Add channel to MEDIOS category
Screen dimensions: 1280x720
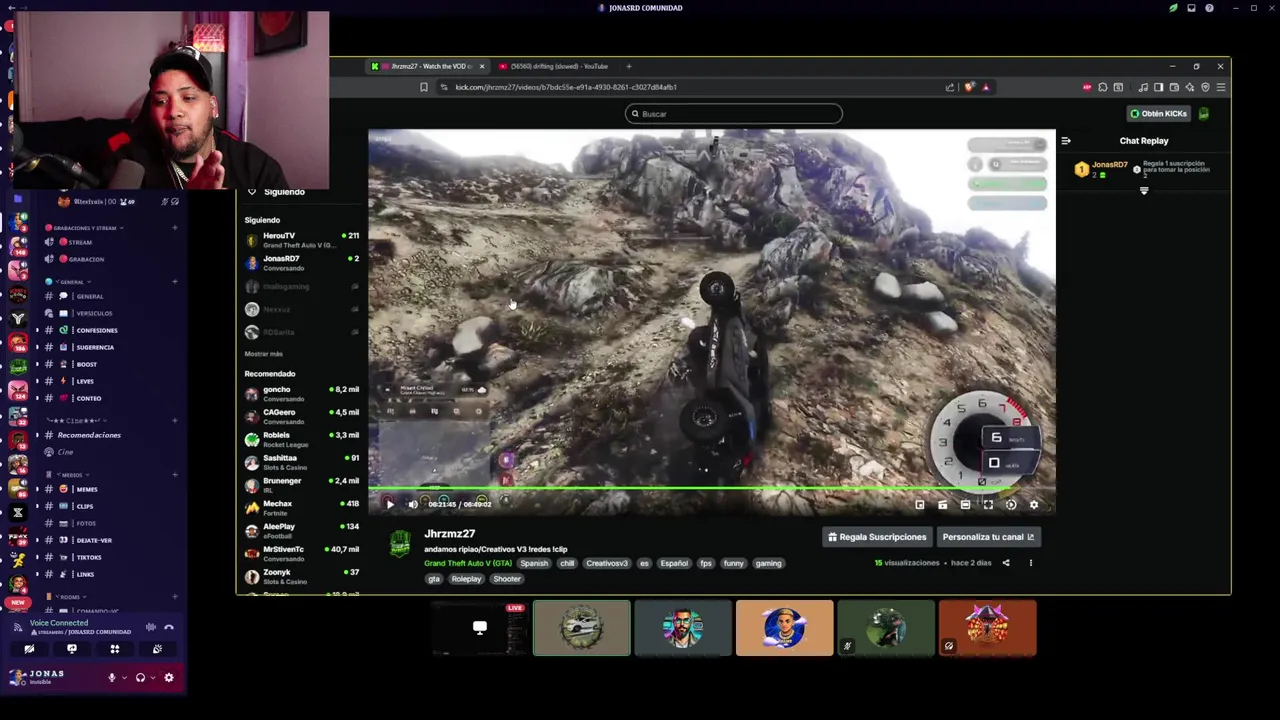tap(174, 474)
